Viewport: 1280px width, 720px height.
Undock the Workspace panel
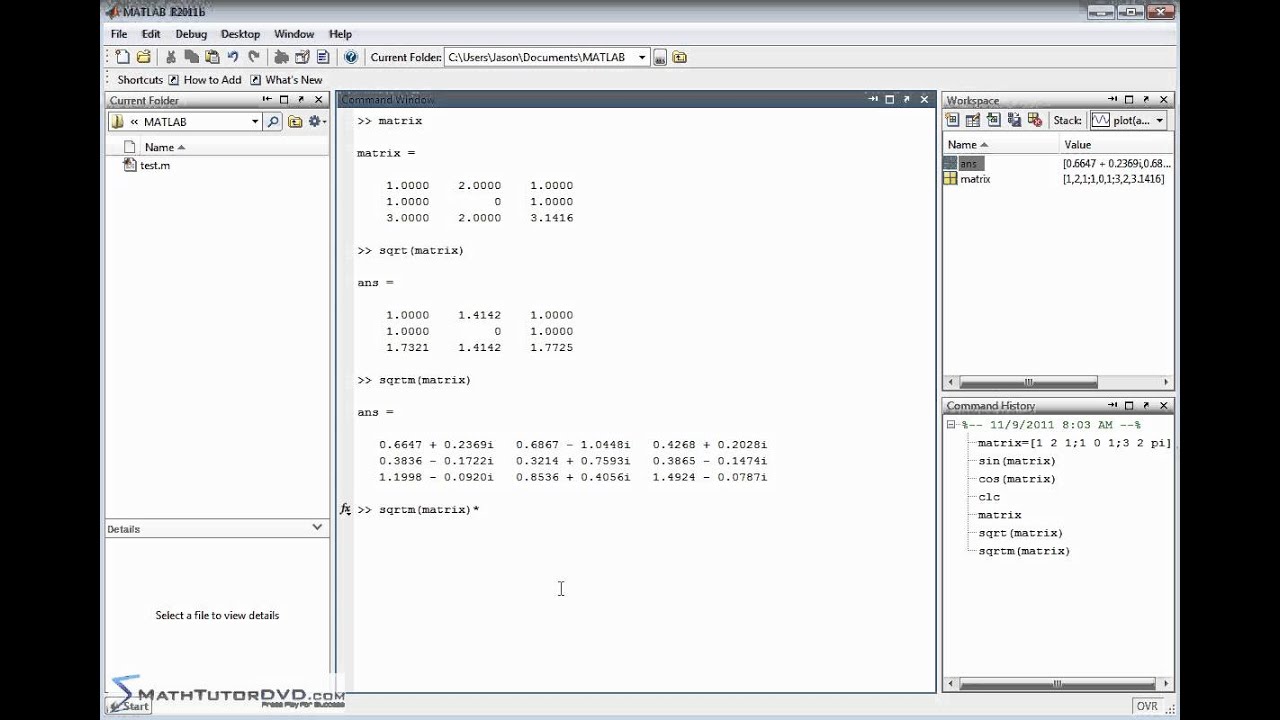(1146, 100)
